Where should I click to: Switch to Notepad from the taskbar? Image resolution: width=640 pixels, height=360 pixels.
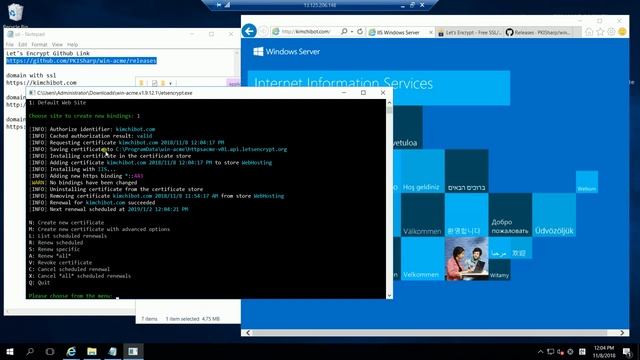click(x=112, y=351)
